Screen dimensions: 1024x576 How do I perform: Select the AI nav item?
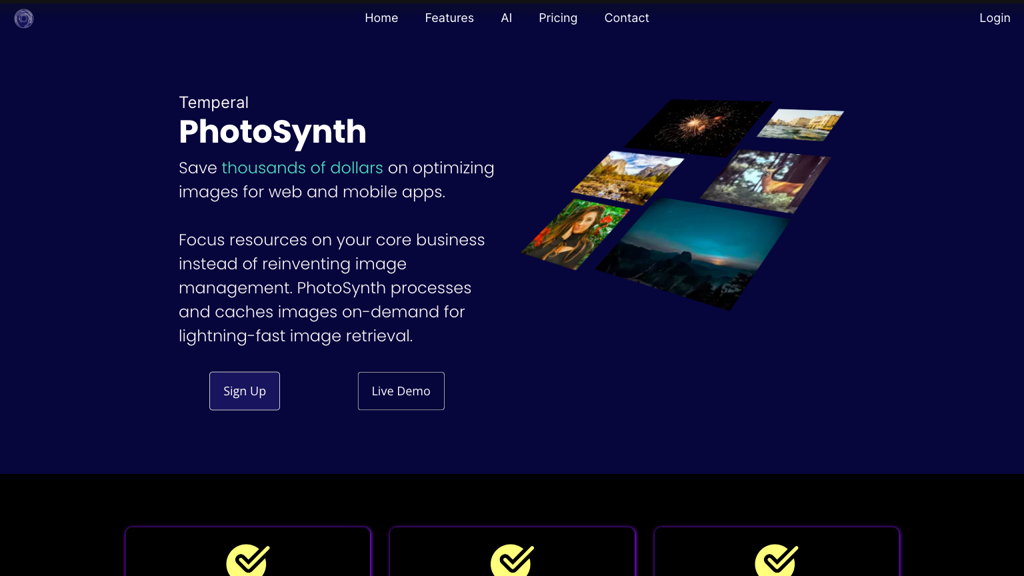point(506,18)
